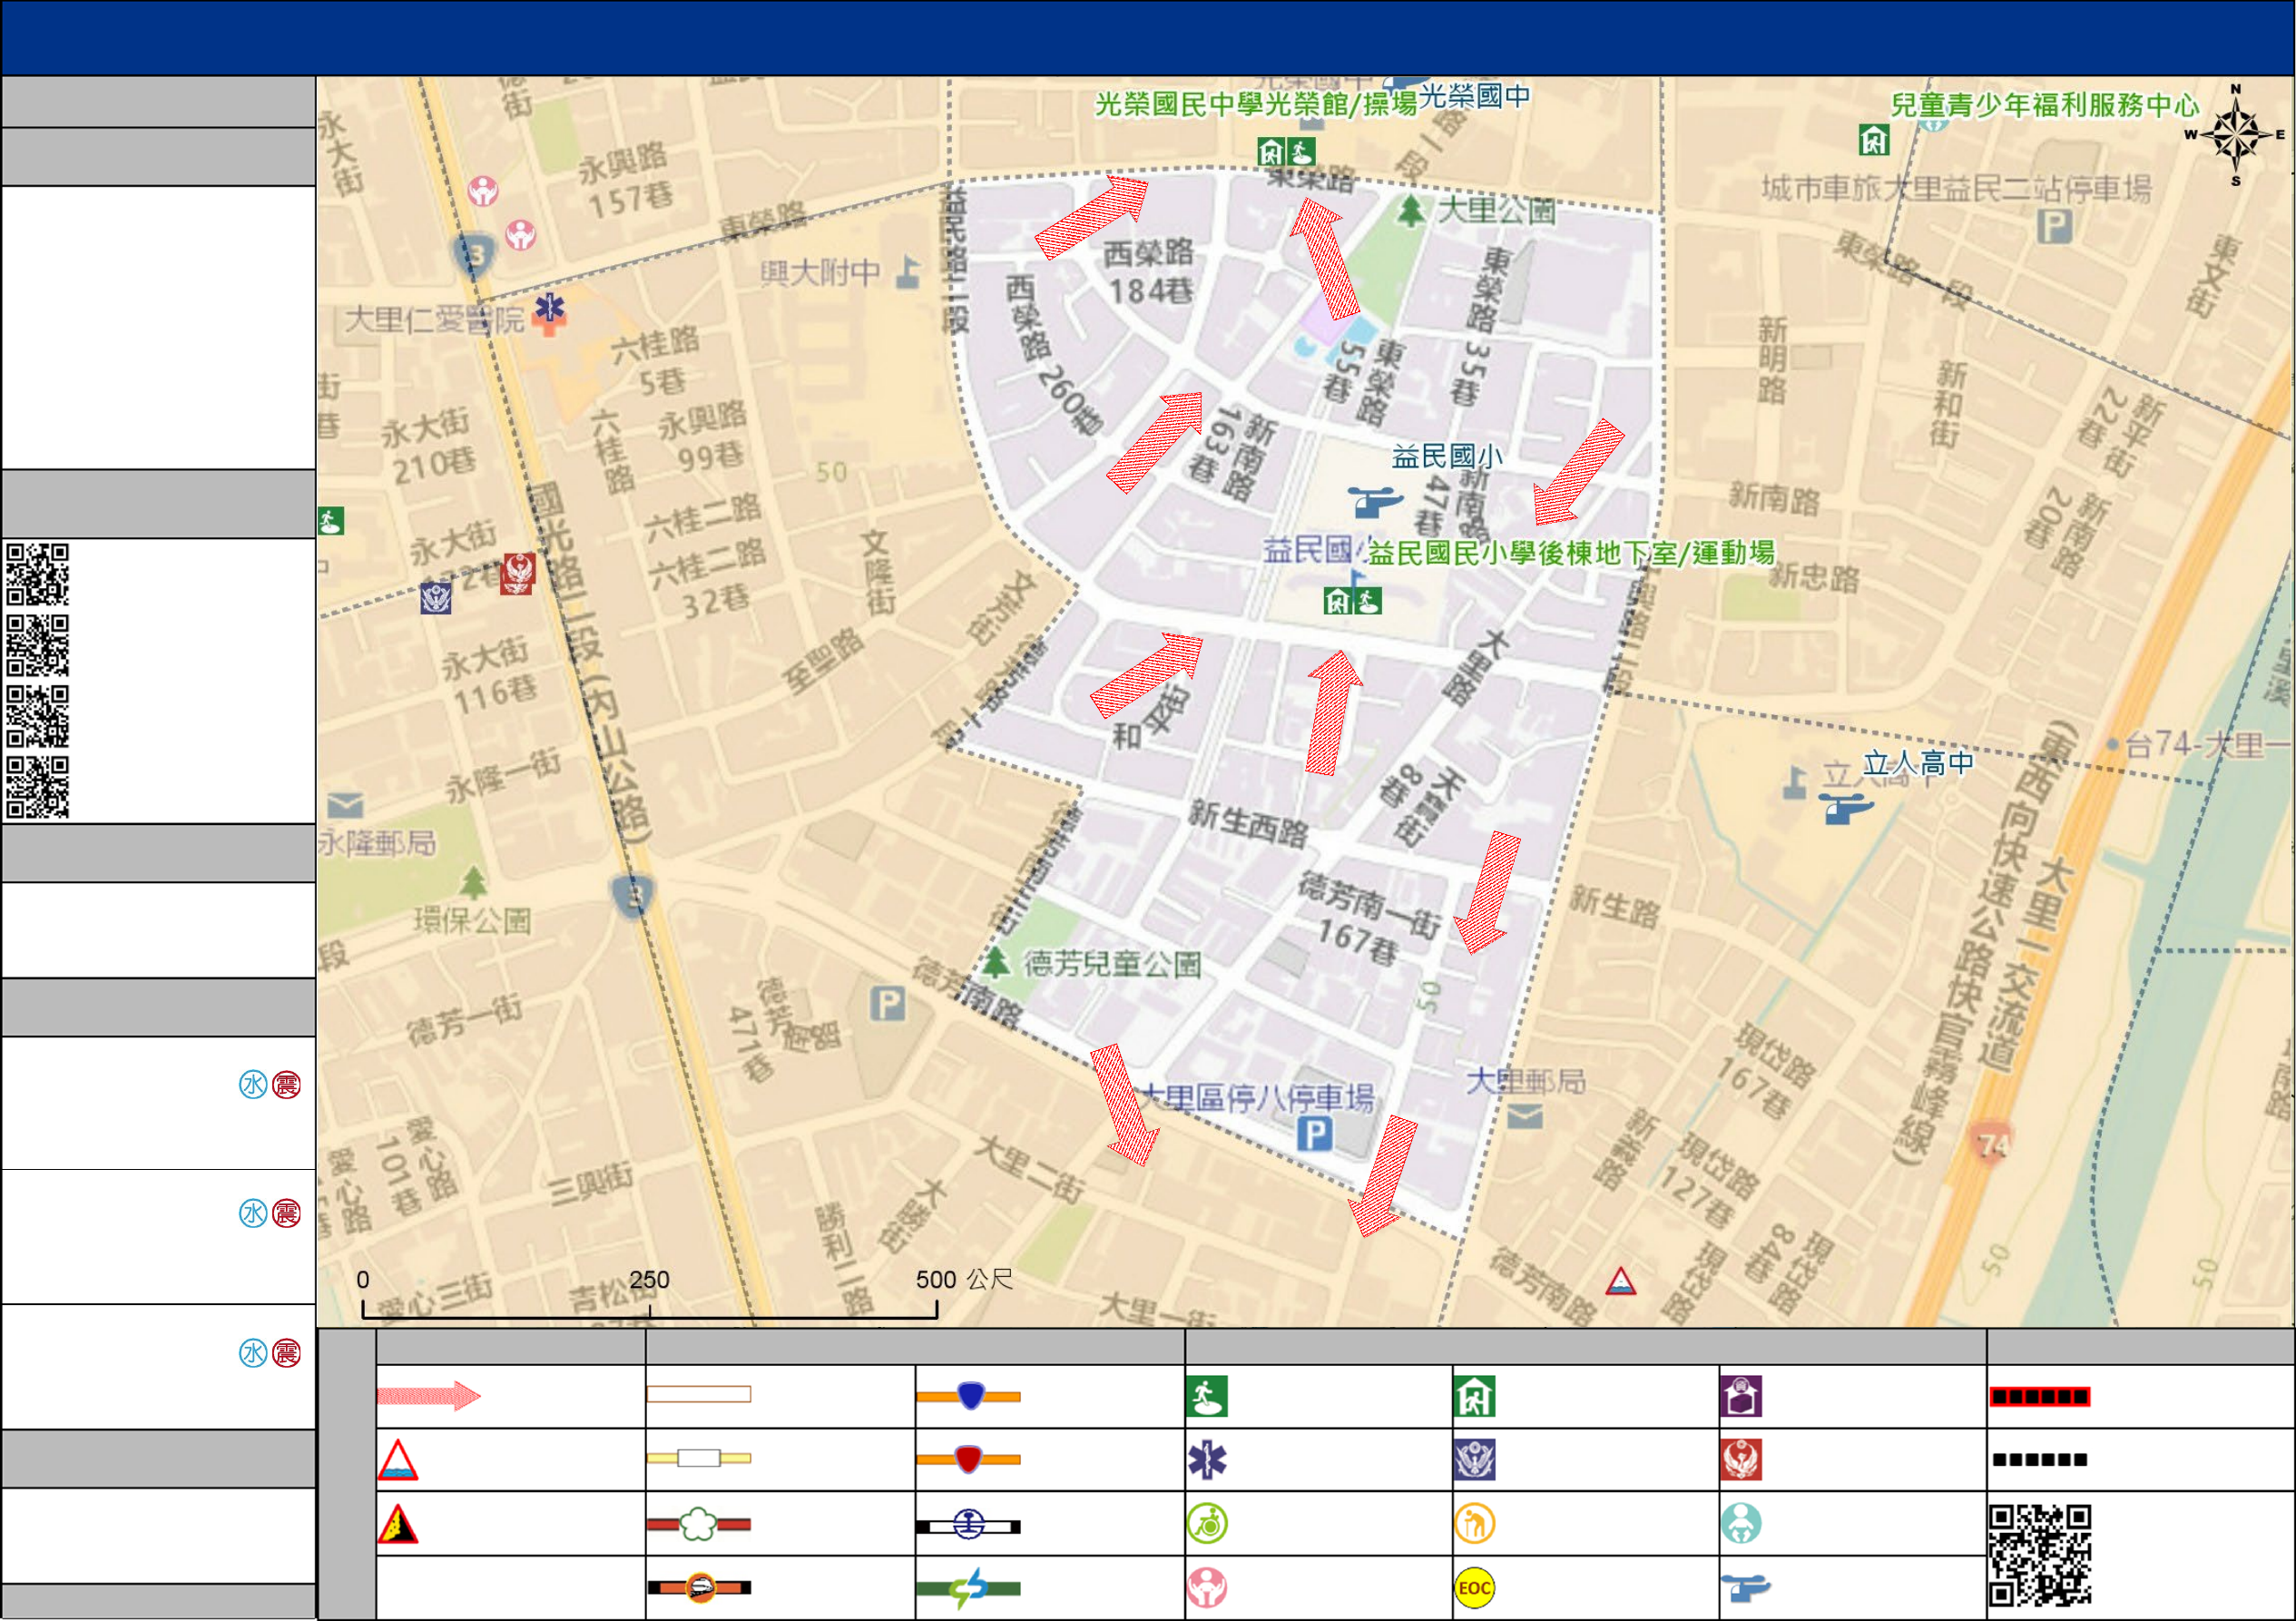Choose the green line with lightning emblem in the legend
2296x1621 pixels.
(968, 1588)
